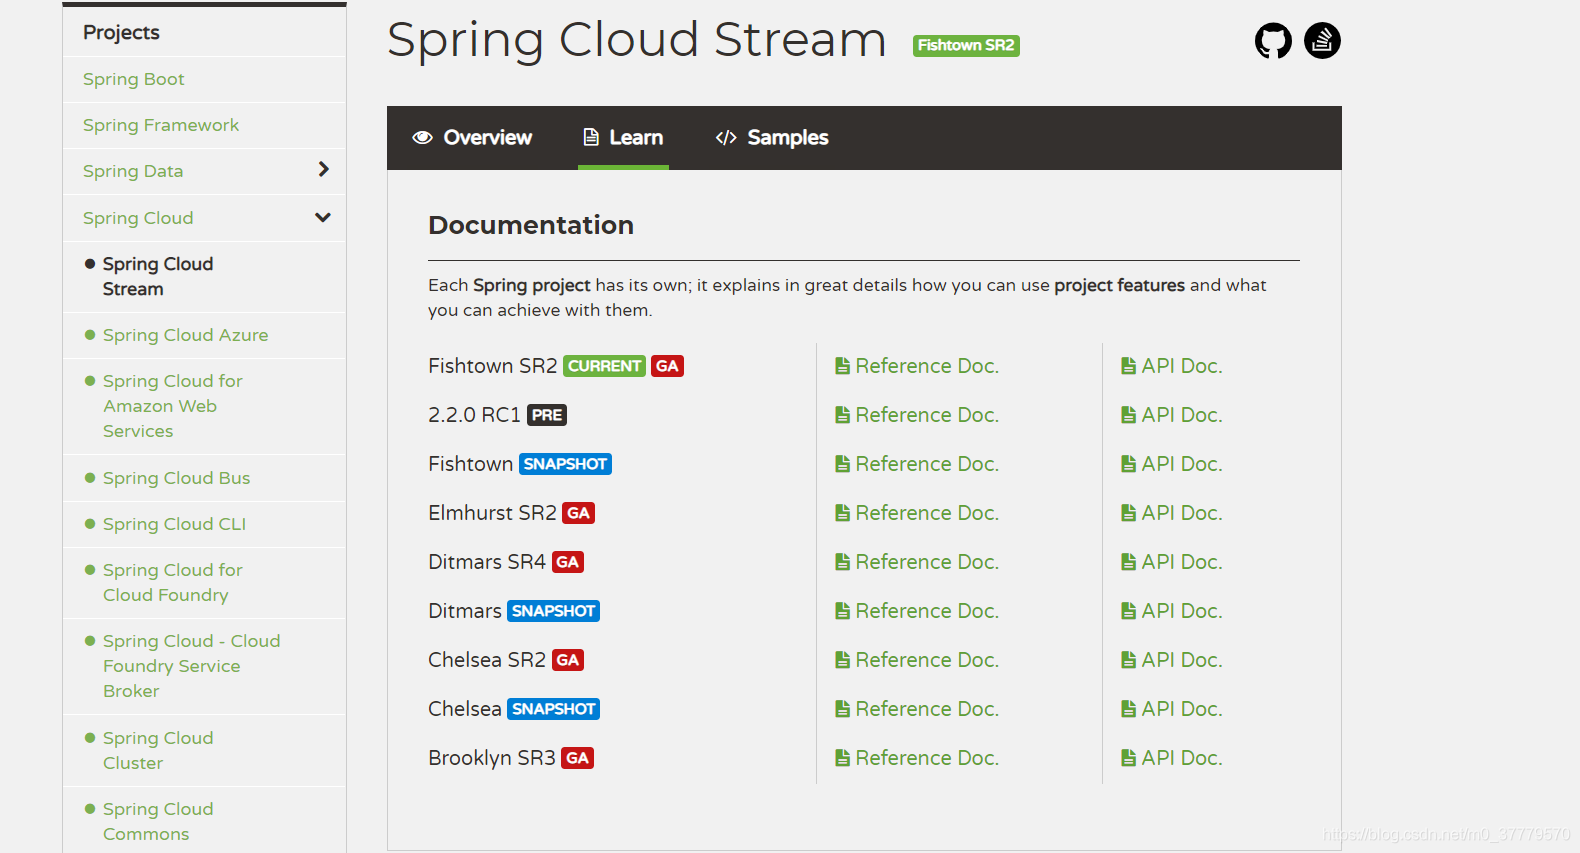Click the code brackets icon on Samples tab
Viewport: 1580px width, 853px height.
726,137
